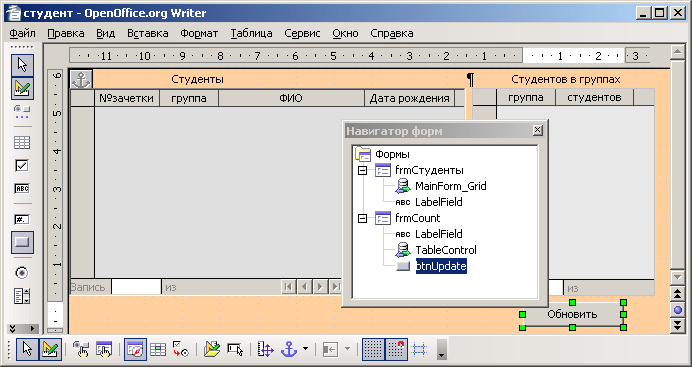Click the ФИО column header
The width and height of the screenshot is (692, 367).
tap(291, 98)
